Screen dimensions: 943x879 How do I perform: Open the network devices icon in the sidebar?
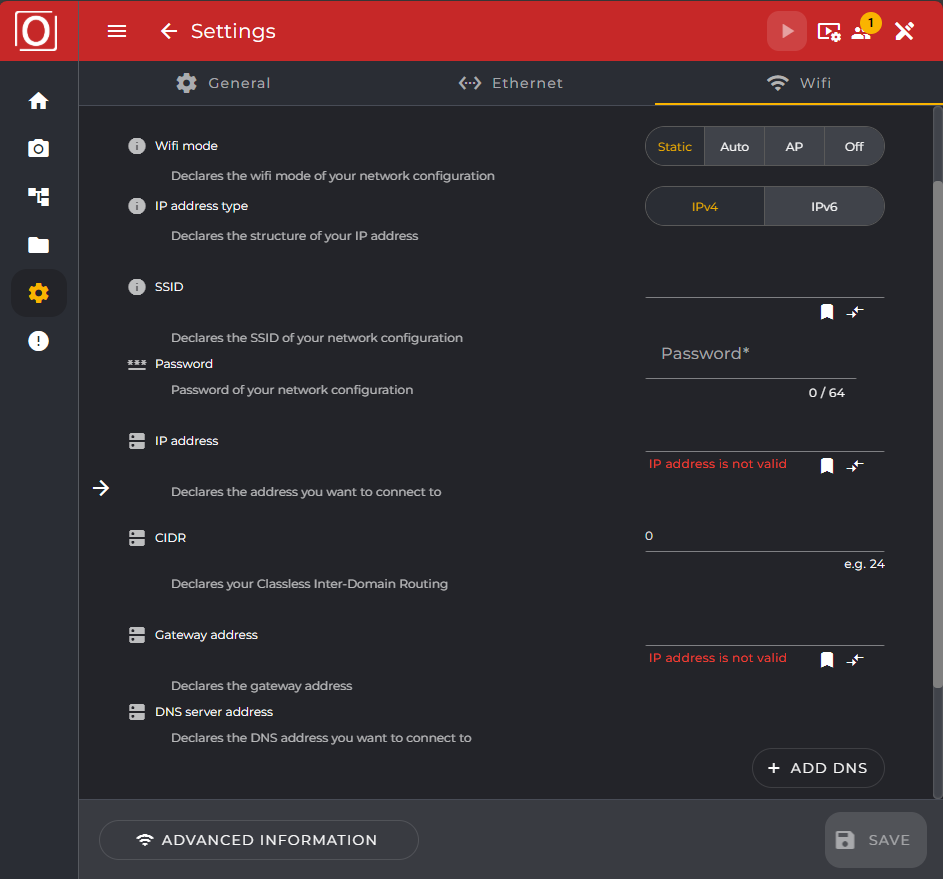click(x=38, y=196)
